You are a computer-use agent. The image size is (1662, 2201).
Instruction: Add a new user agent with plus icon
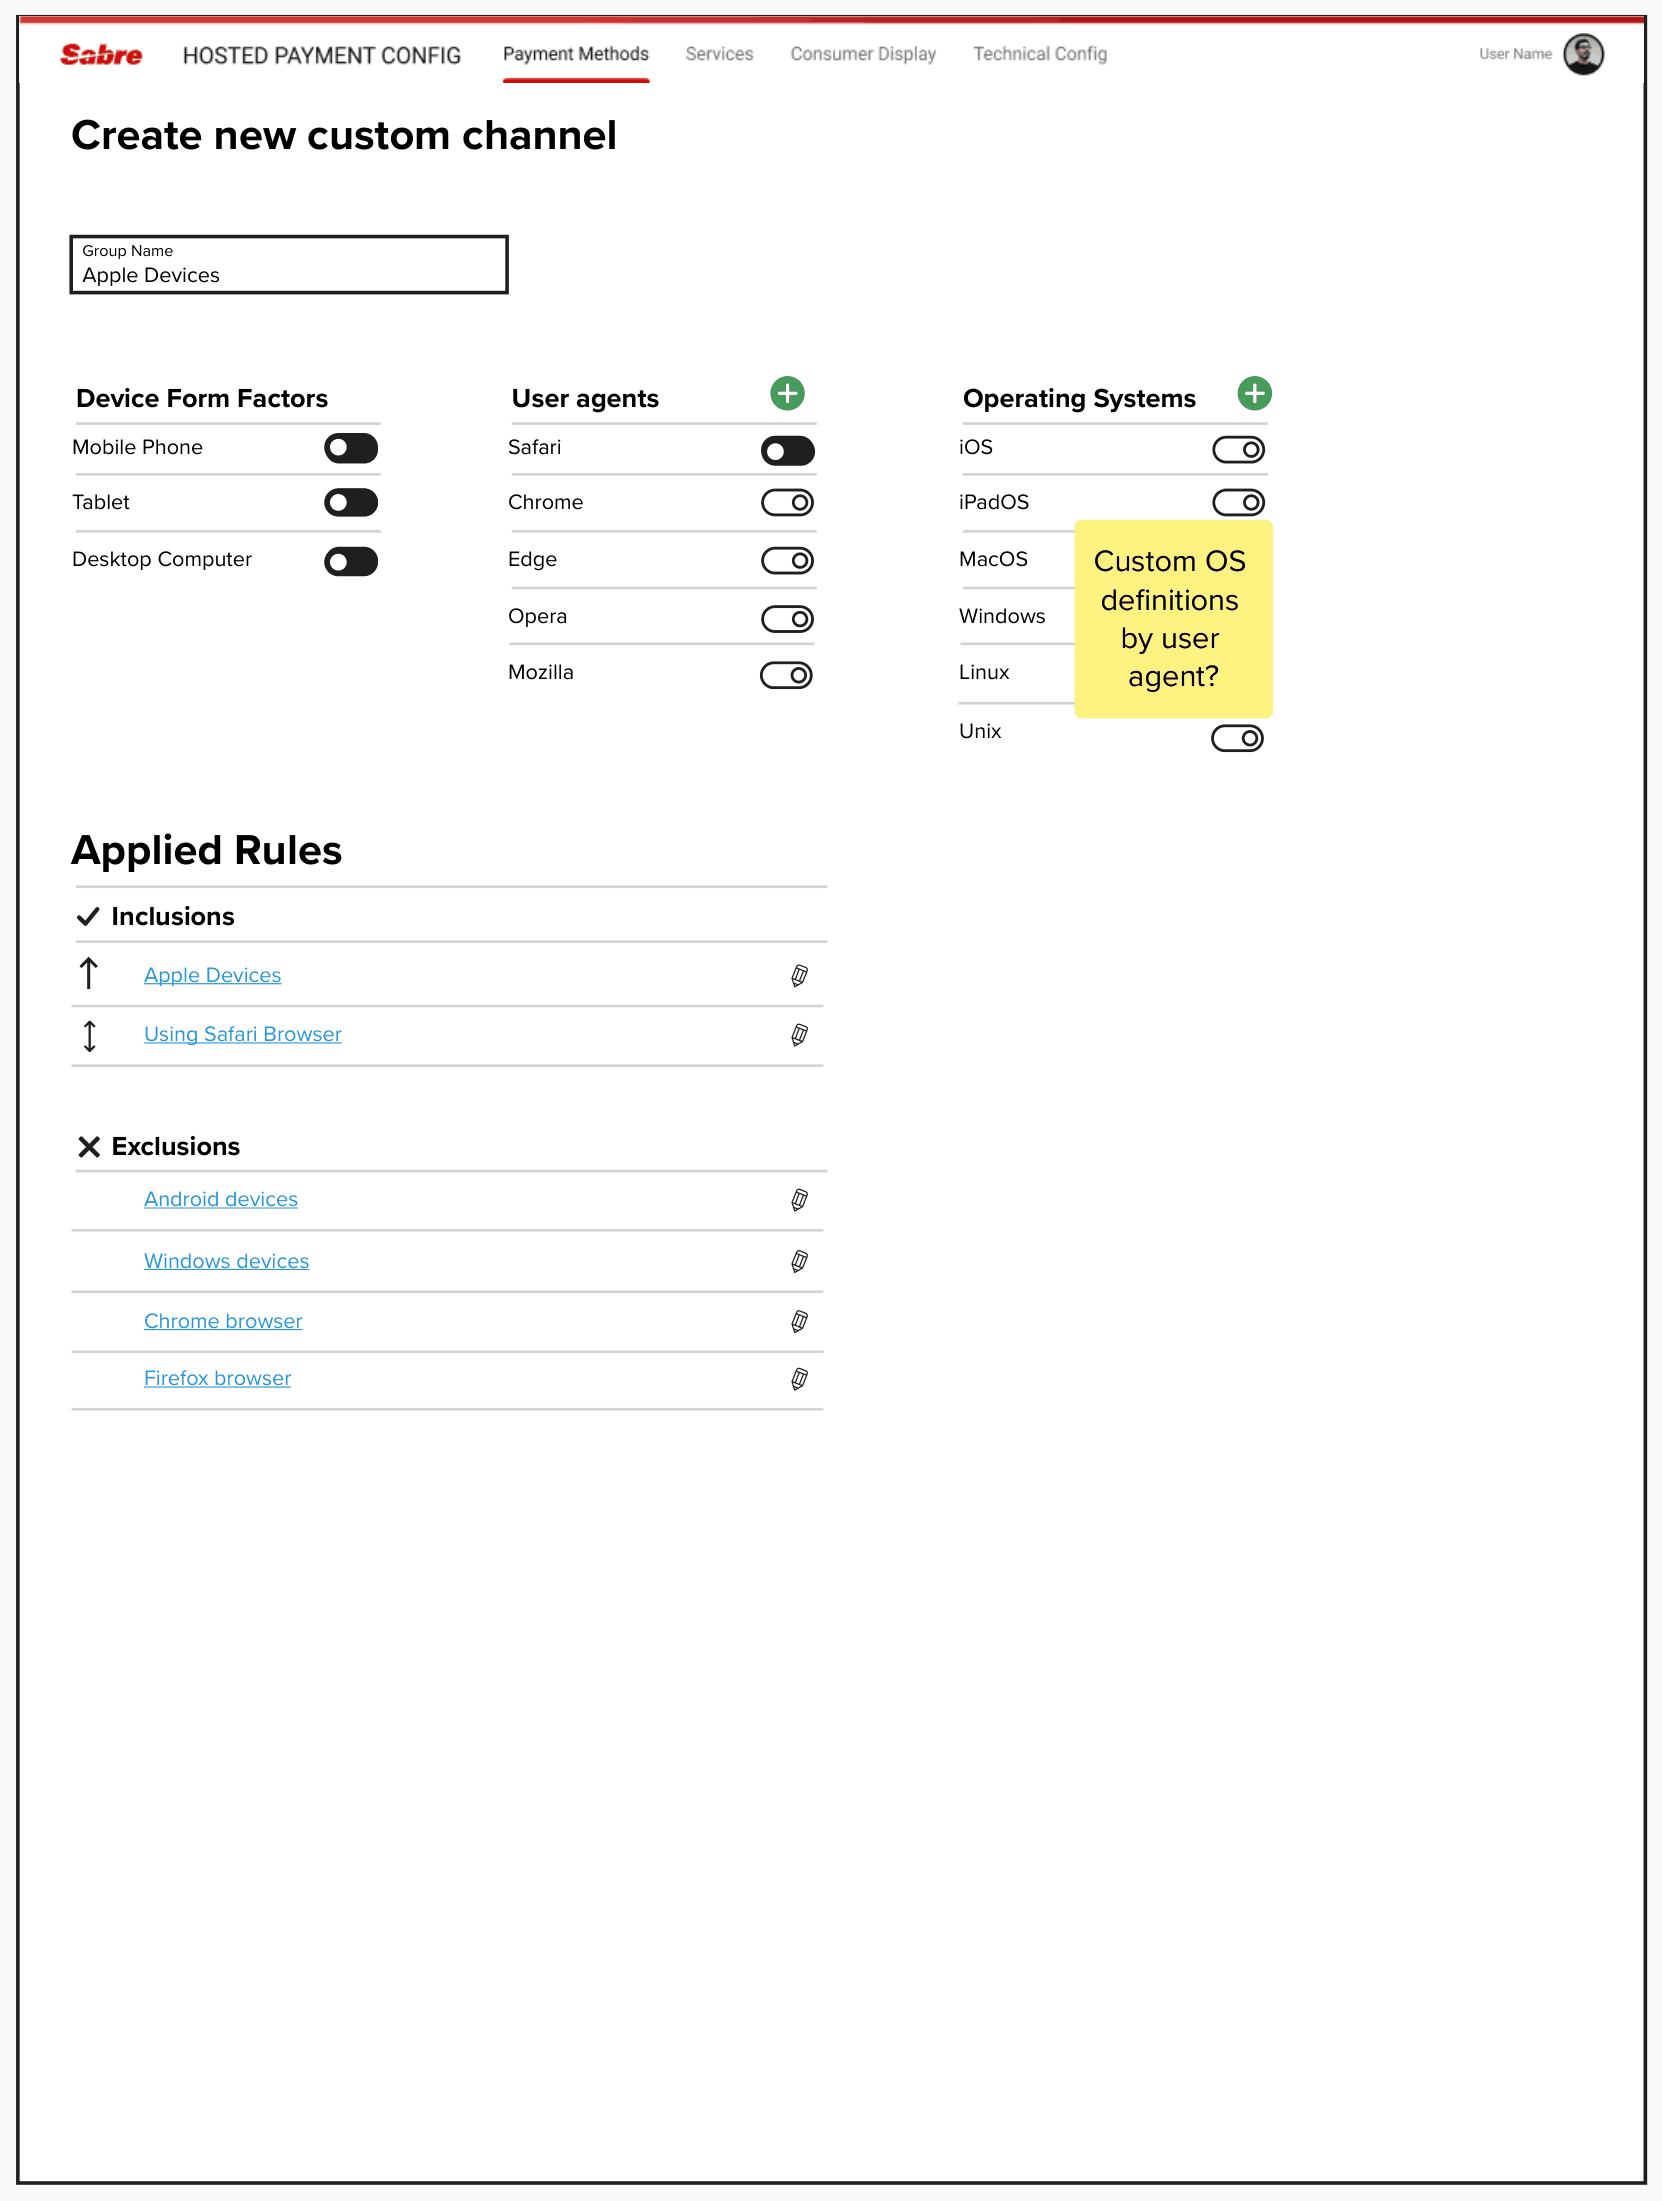(787, 393)
